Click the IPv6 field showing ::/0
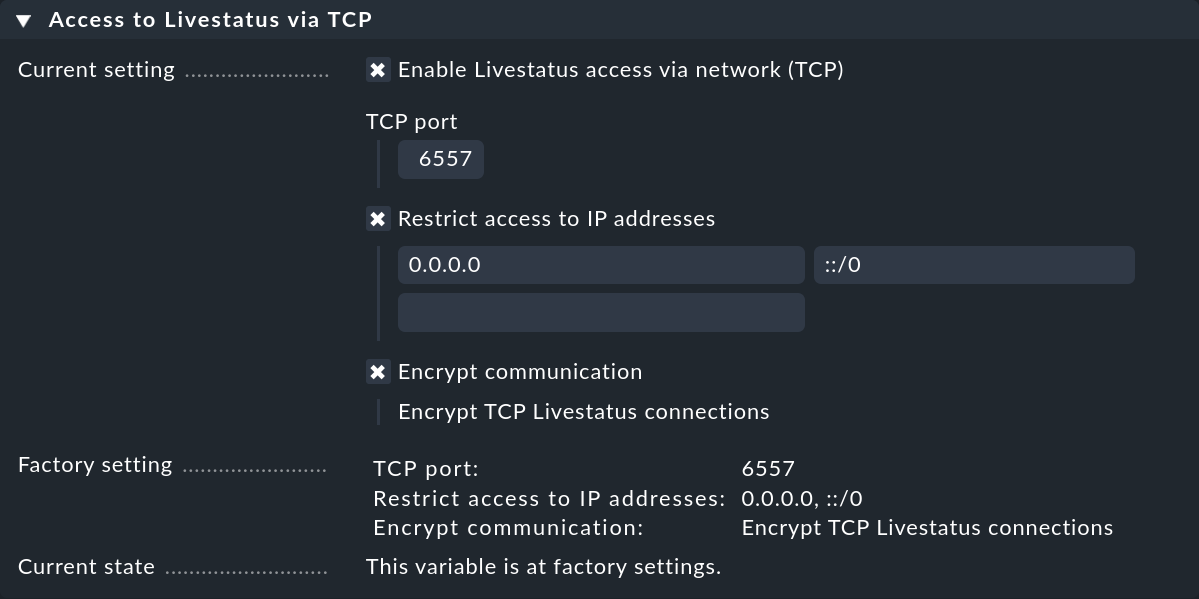 (973, 264)
